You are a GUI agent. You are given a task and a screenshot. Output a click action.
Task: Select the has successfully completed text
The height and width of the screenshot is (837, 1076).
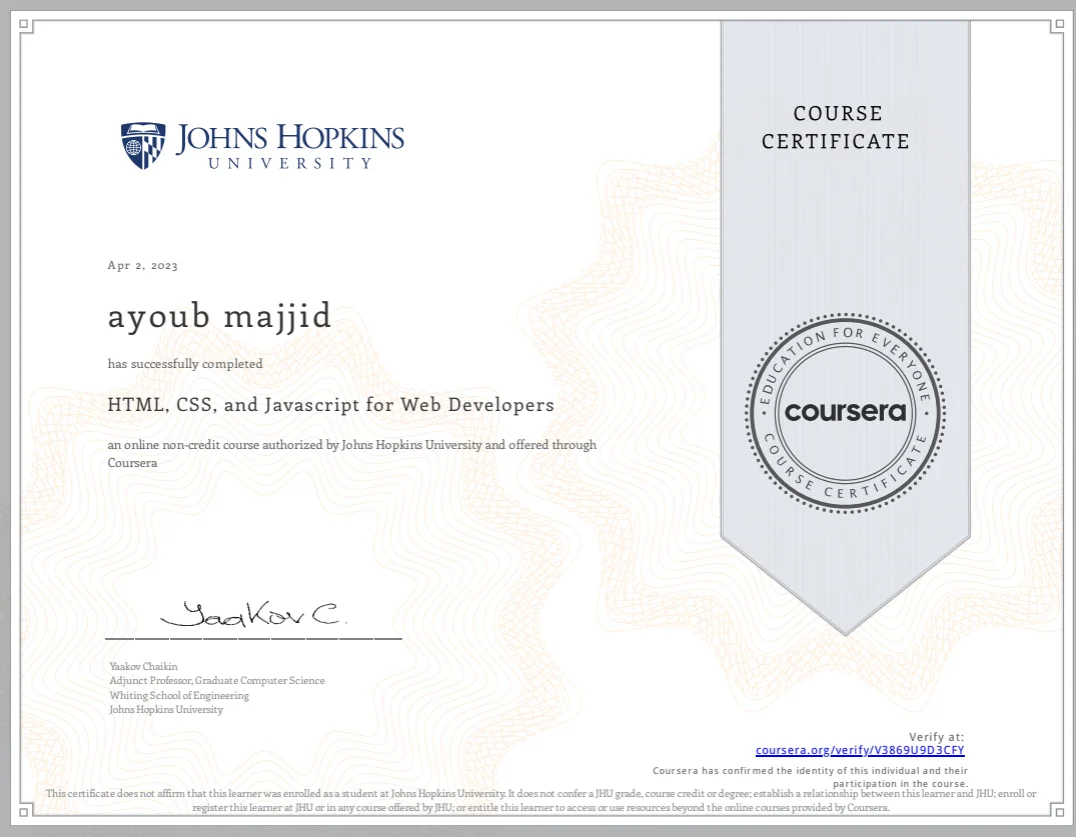(184, 364)
